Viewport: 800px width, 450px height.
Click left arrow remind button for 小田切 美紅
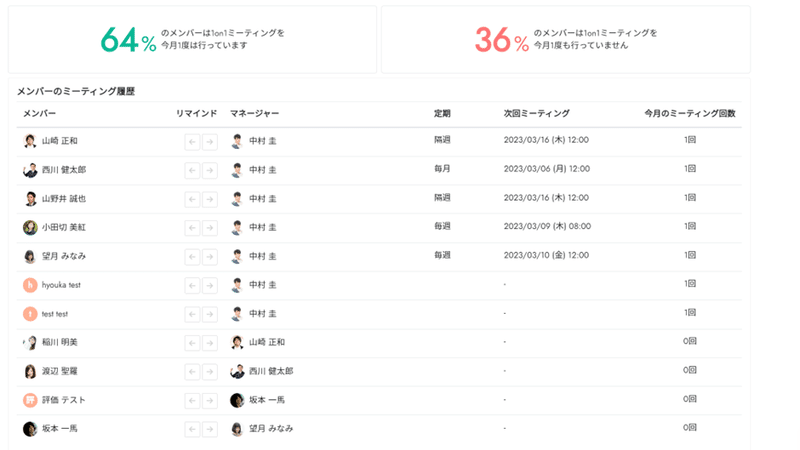pos(192,228)
